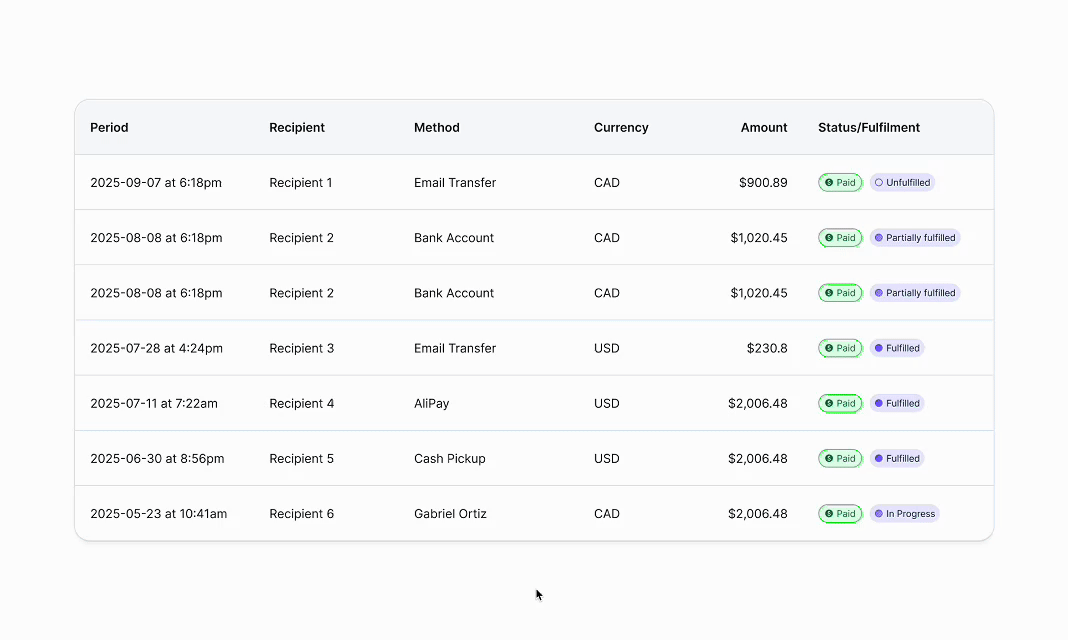Select the Method column header
The width and height of the screenshot is (1068, 640).
point(436,127)
